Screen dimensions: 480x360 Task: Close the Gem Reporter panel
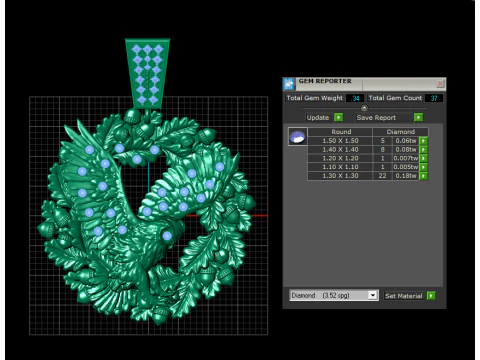(x=440, y=83)
